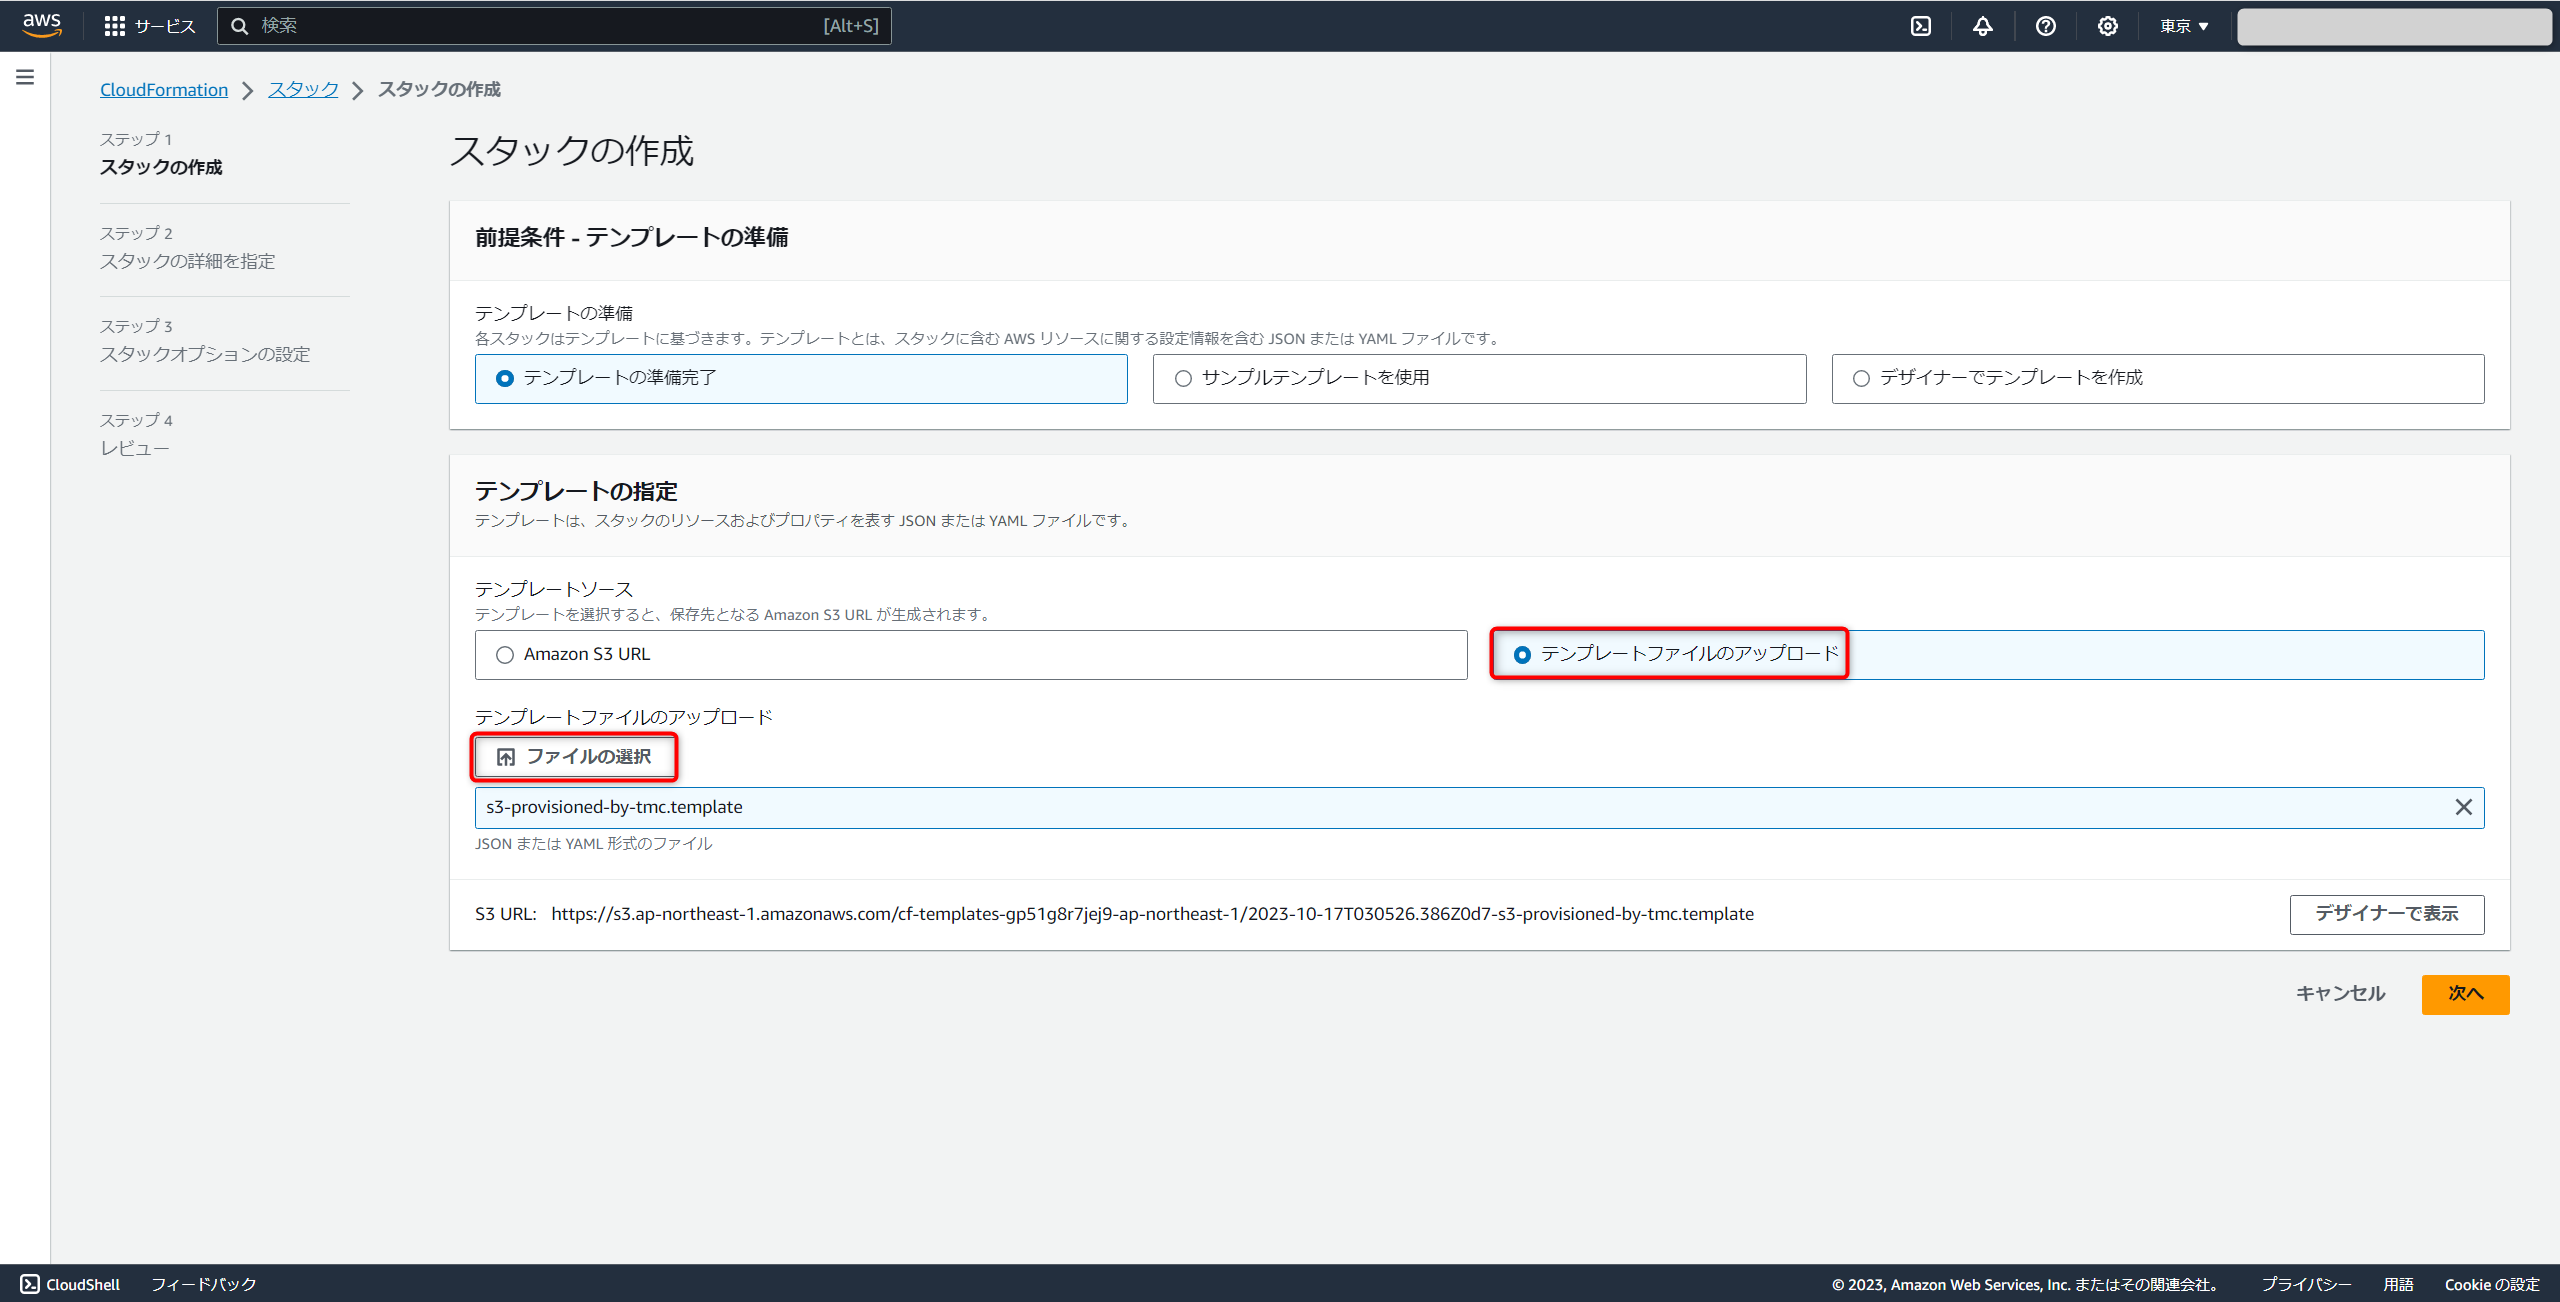Click デザイナーで表示 button
Image resolution: width=2560 pixels, height=1302 pixels.
pos(2386,914)
